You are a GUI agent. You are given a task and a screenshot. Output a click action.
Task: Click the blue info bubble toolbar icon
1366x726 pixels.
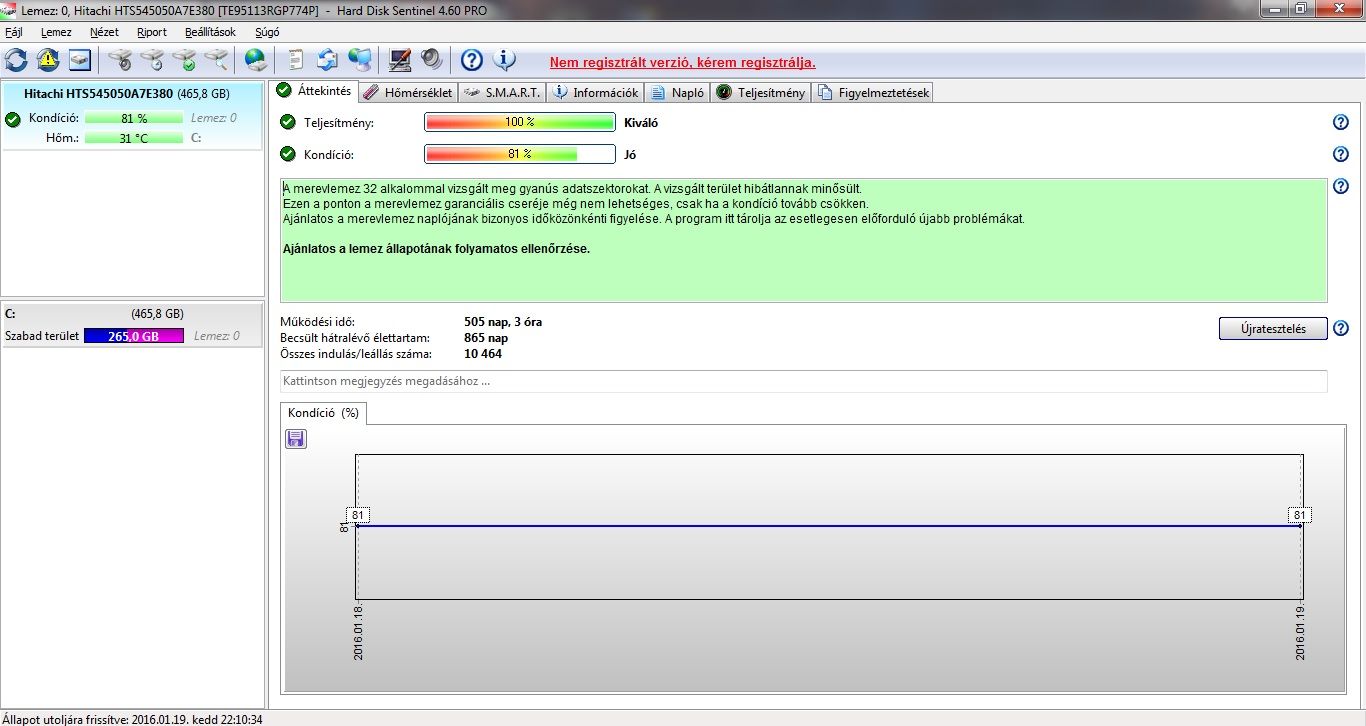tap(504, 60)
